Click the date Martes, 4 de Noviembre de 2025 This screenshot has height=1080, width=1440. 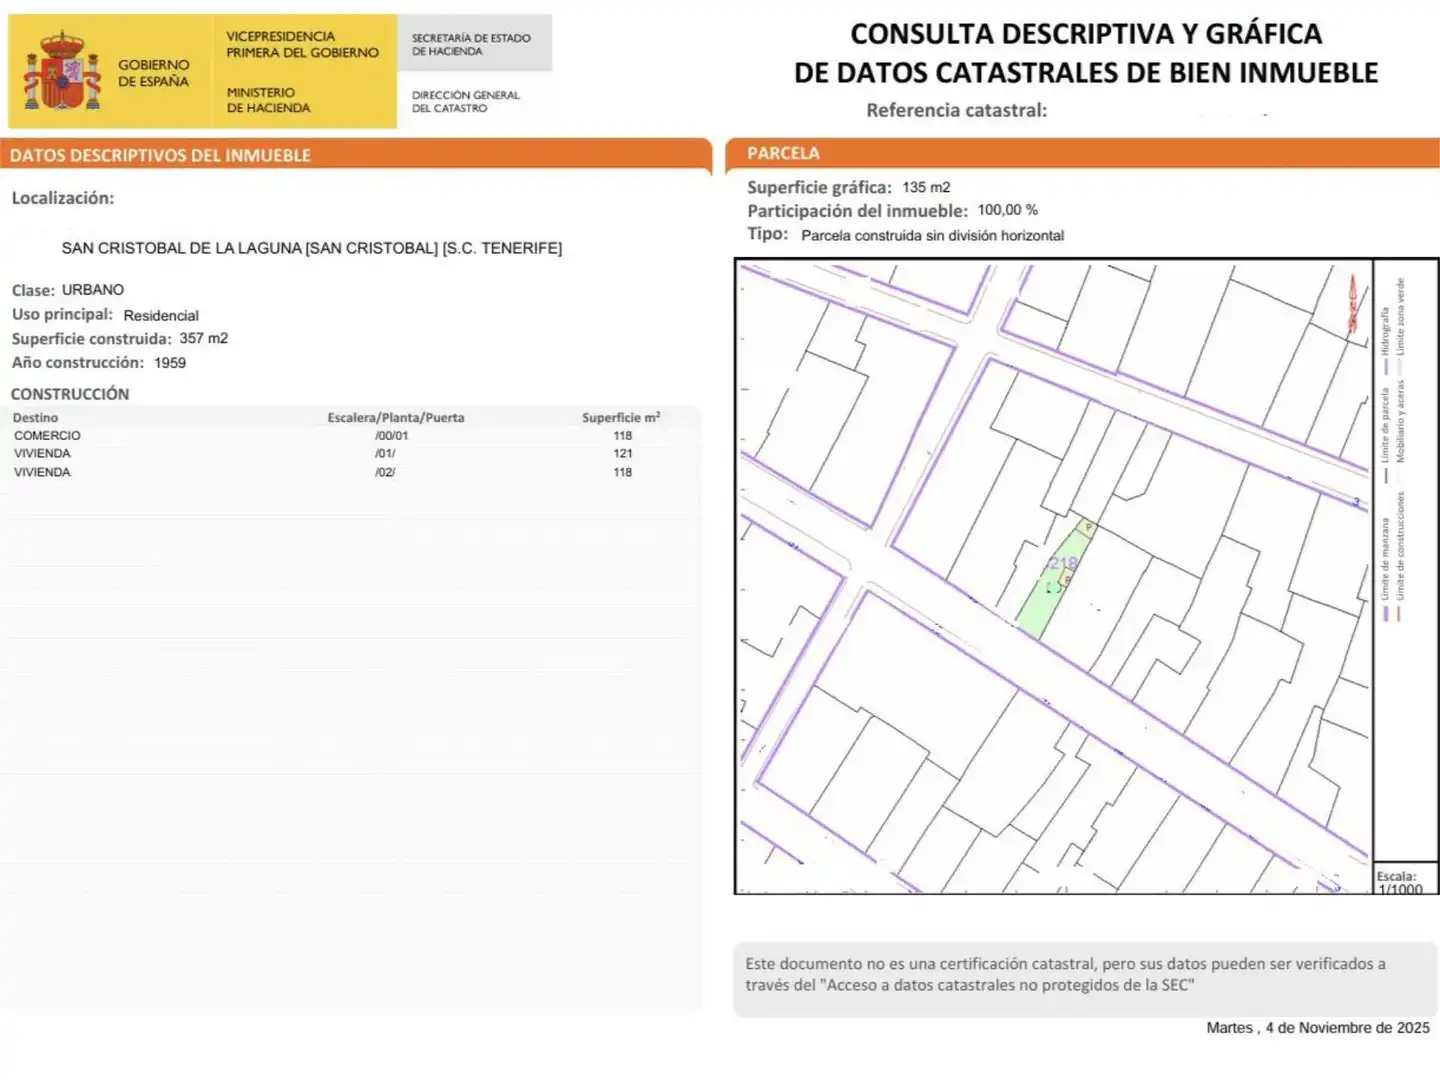coord(1318,1028)
